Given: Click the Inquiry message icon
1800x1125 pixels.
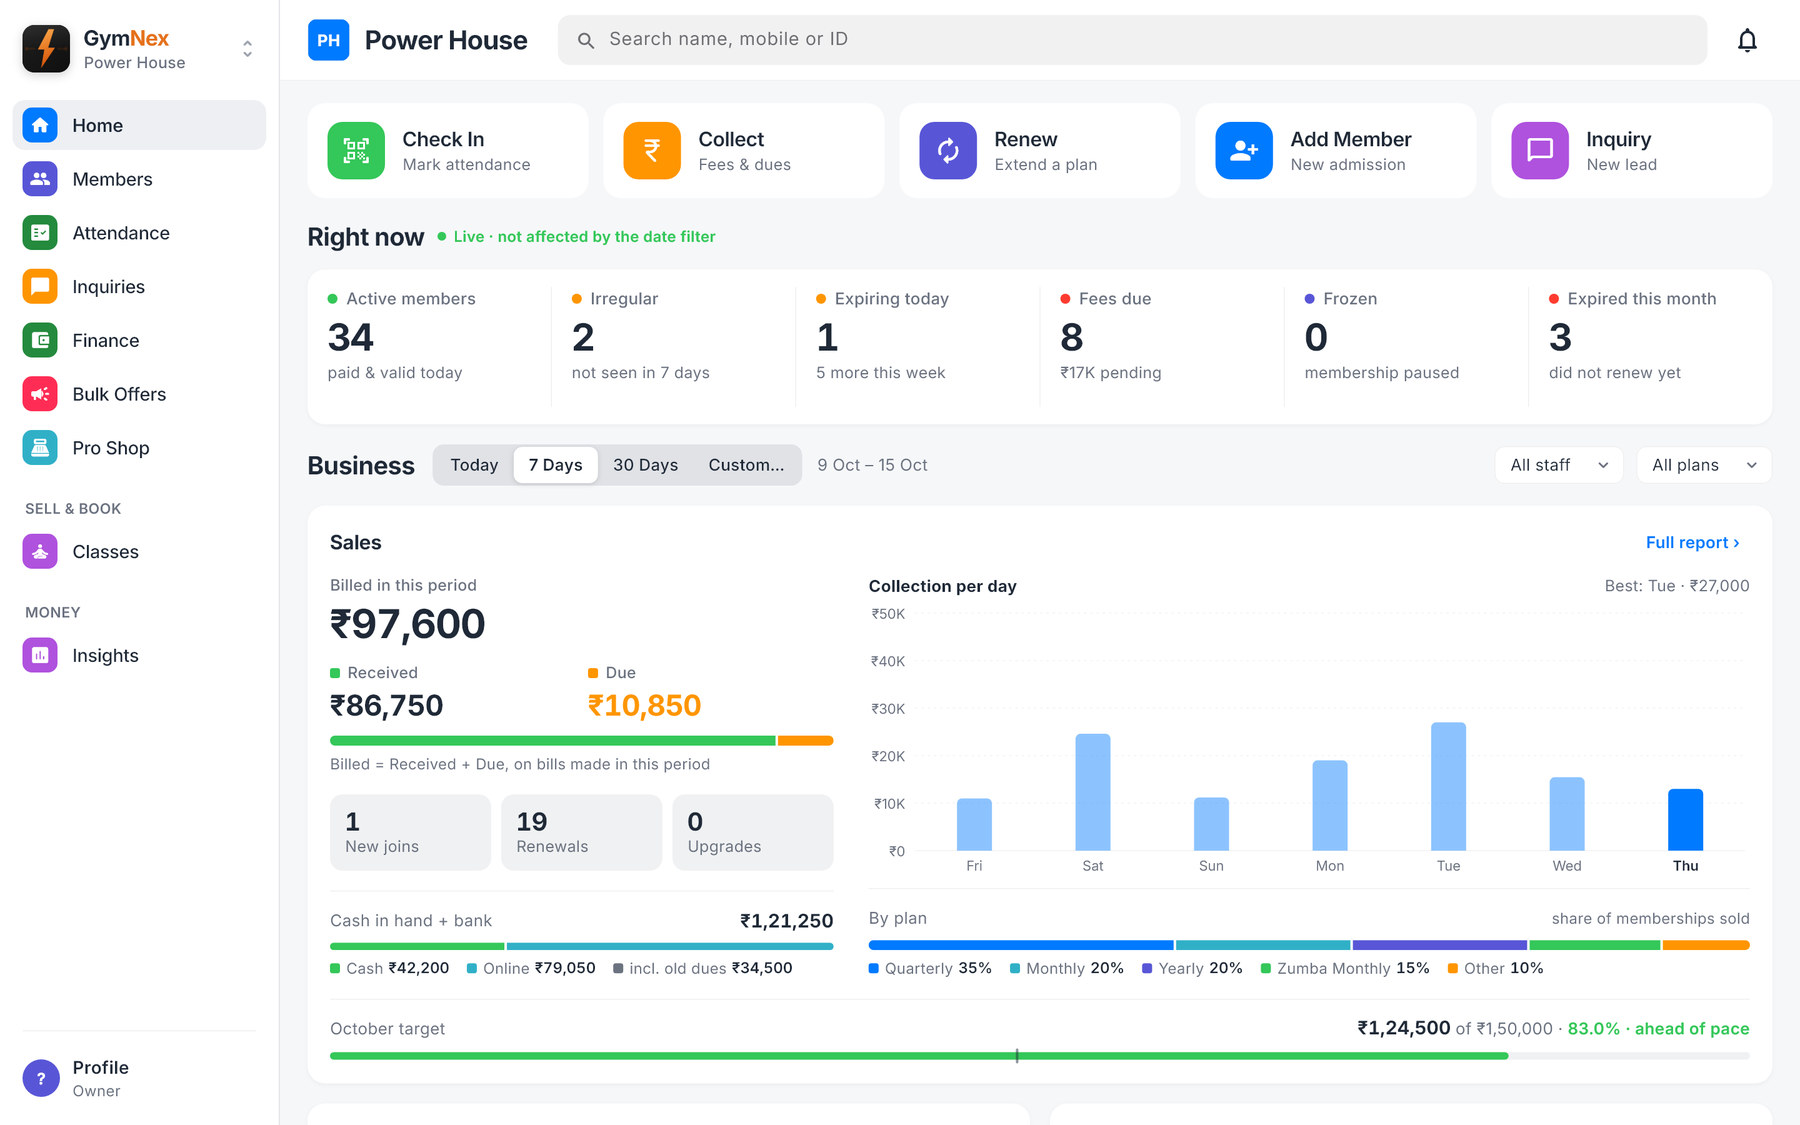Looking at the screenshot, I should point(1540,151).
